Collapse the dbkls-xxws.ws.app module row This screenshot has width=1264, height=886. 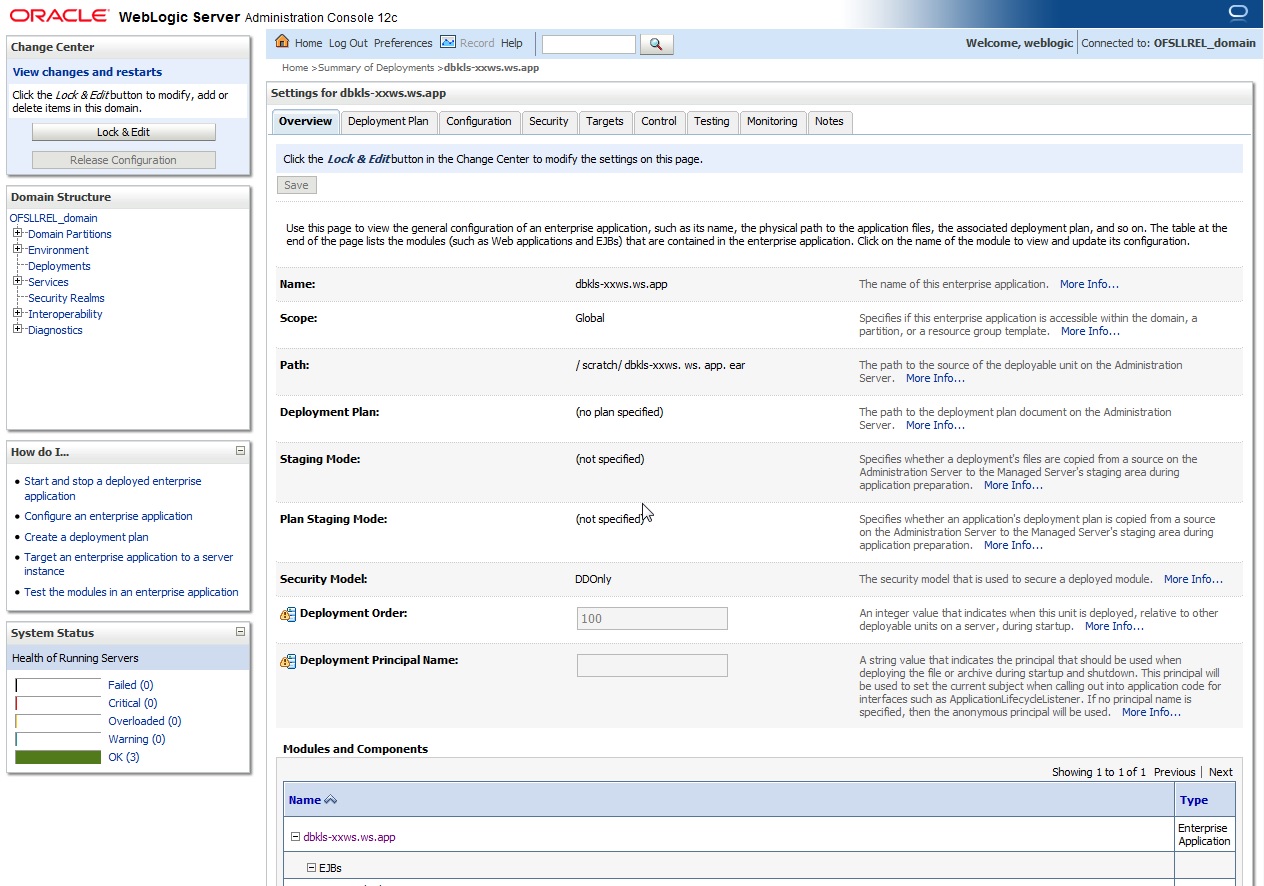pyautogui.click(x=295, y=837)
